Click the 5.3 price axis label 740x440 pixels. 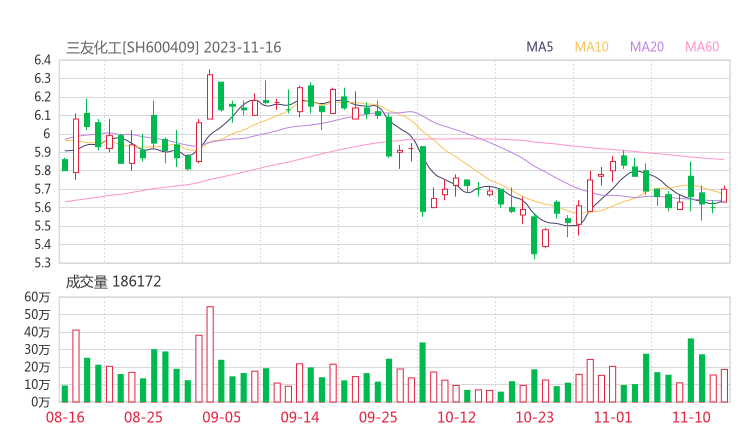(x=42, y=262)
